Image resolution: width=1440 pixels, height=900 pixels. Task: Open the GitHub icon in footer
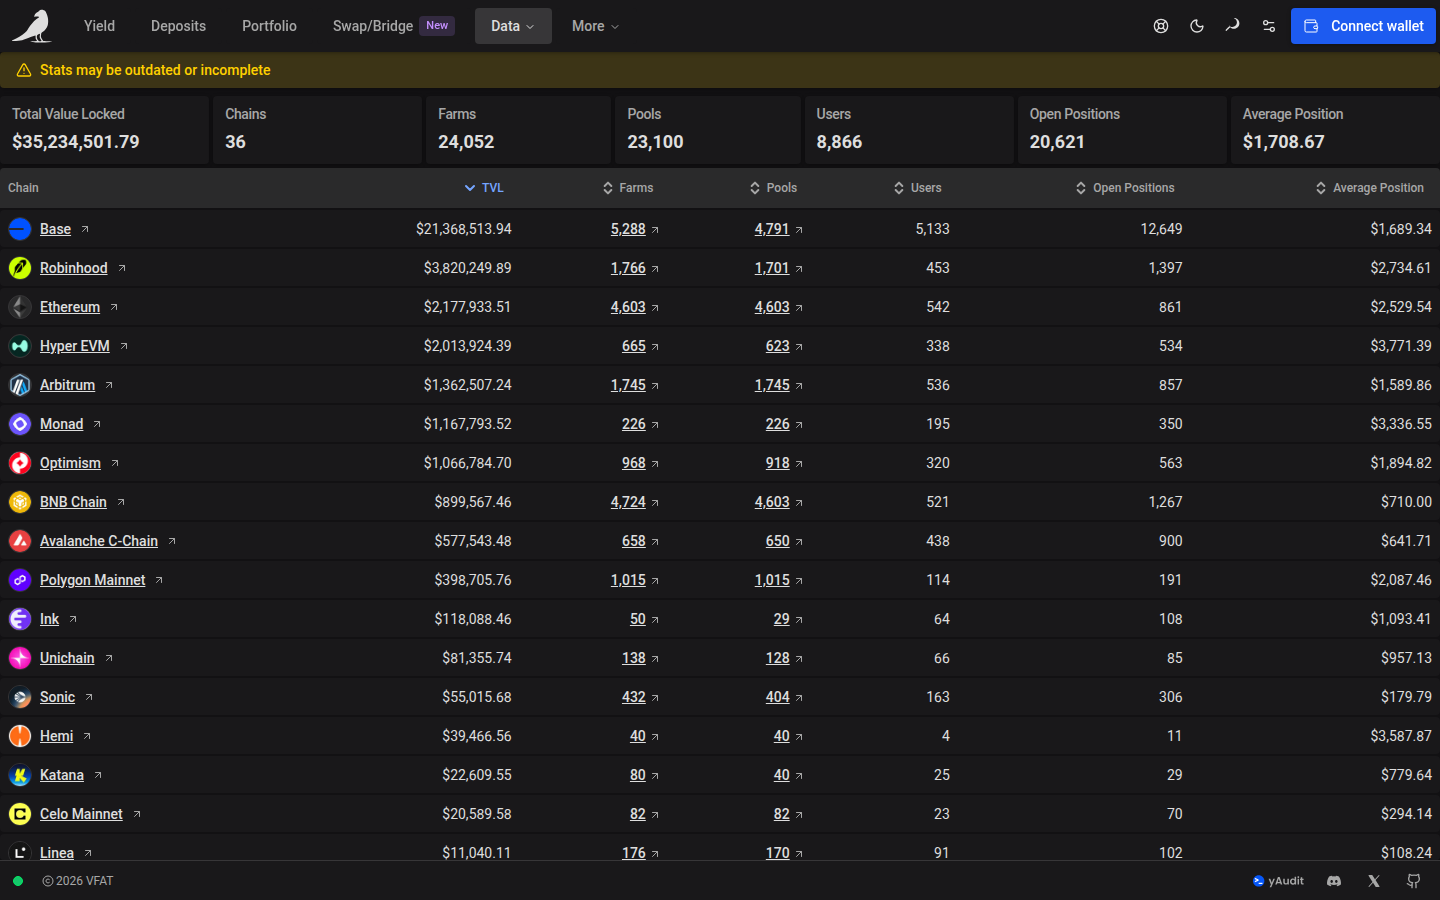tap(1414, 881)
